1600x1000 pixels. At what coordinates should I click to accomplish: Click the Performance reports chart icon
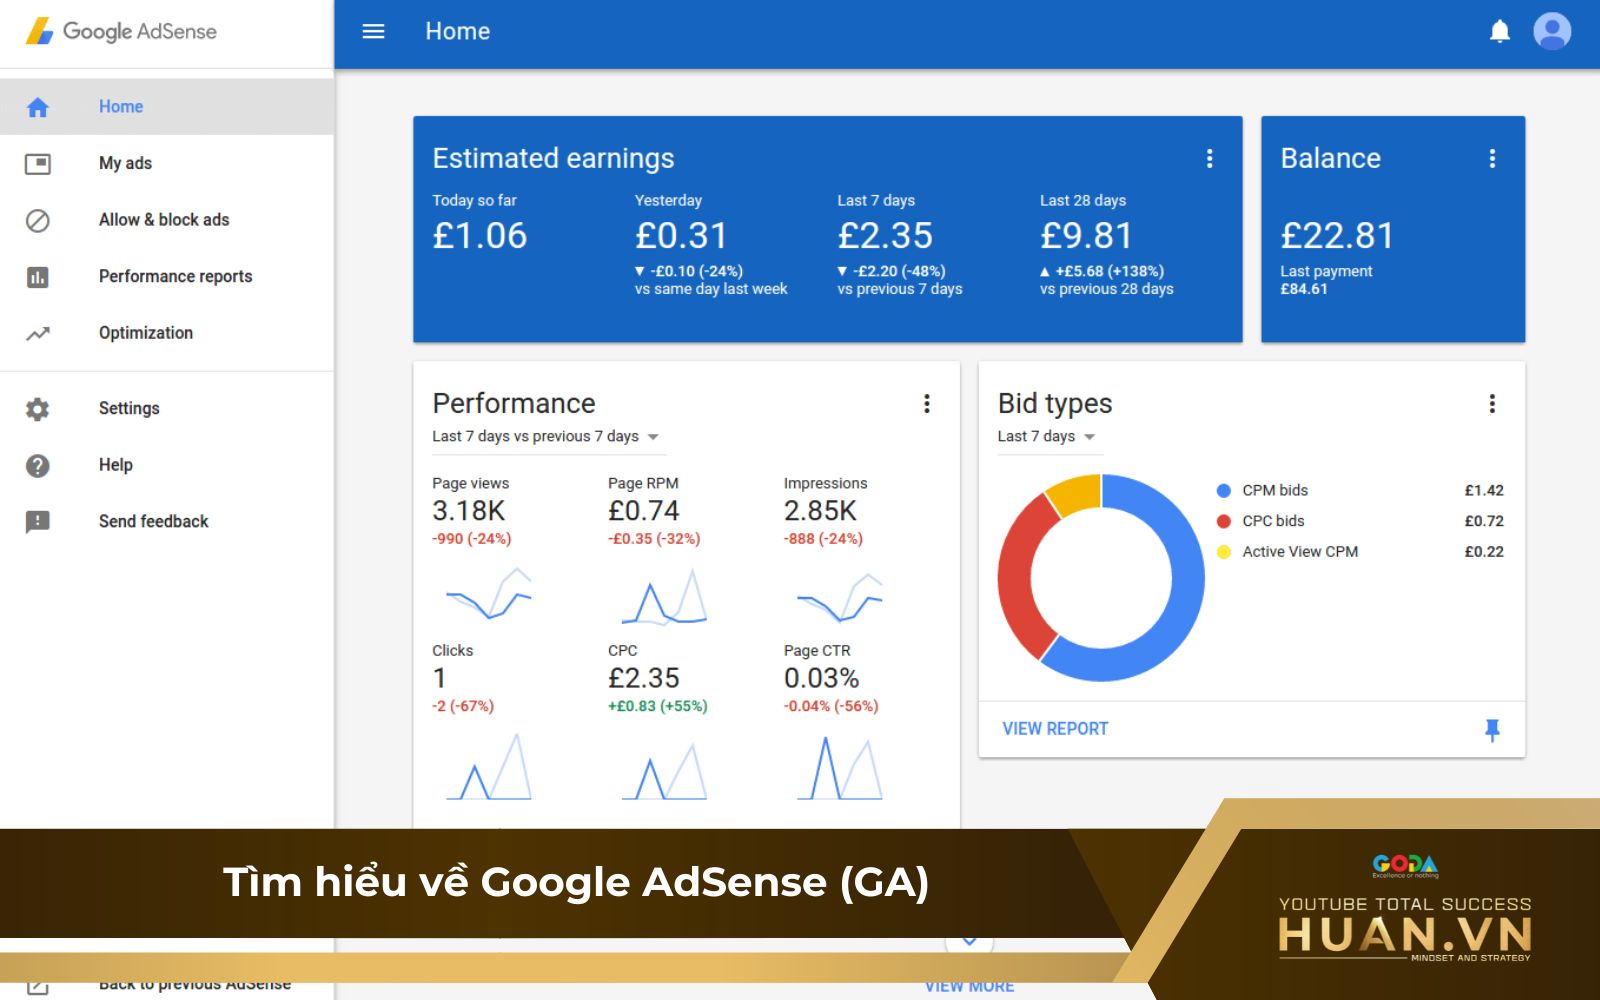[38, 277]
